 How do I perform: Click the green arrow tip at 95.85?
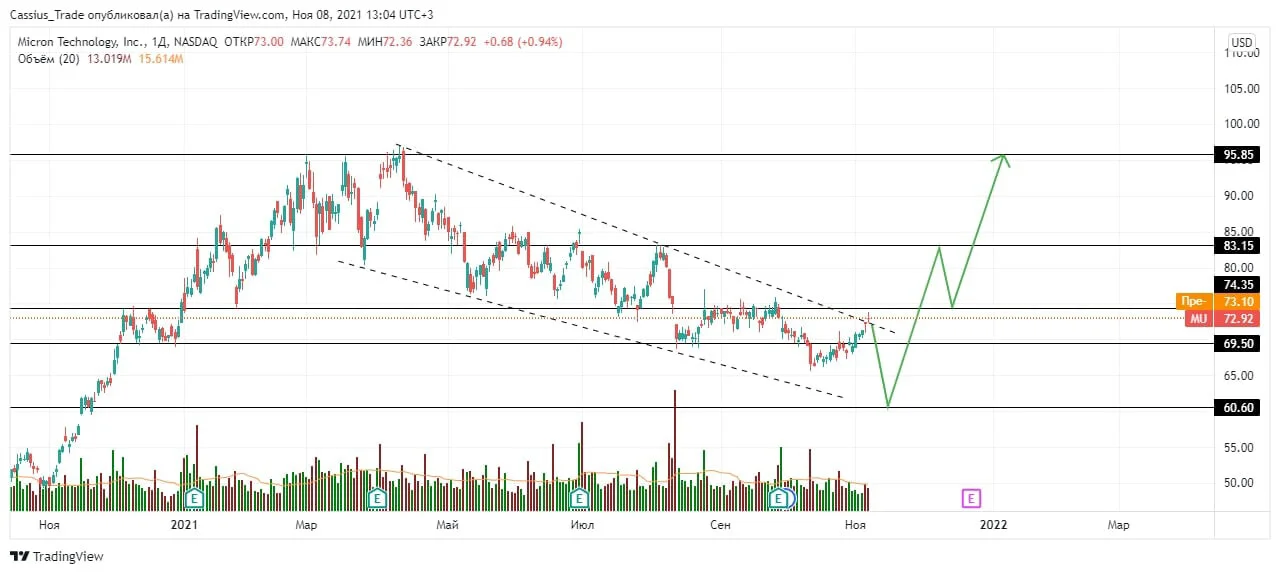click(x=1003, y=156)
